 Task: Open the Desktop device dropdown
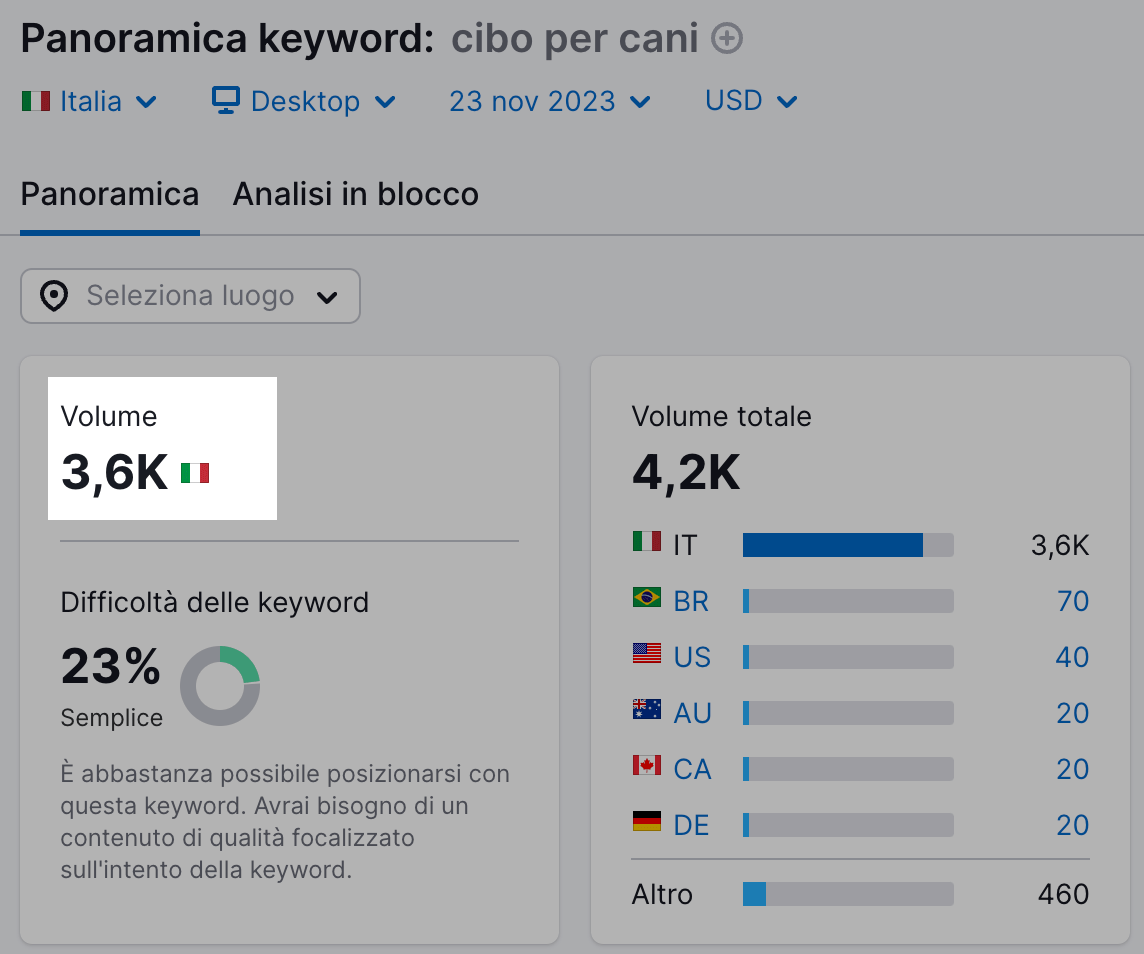pos(305,100)
